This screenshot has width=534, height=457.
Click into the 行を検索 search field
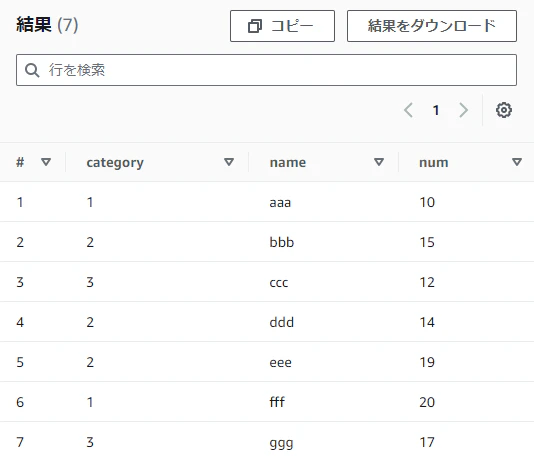pos(266,70)
